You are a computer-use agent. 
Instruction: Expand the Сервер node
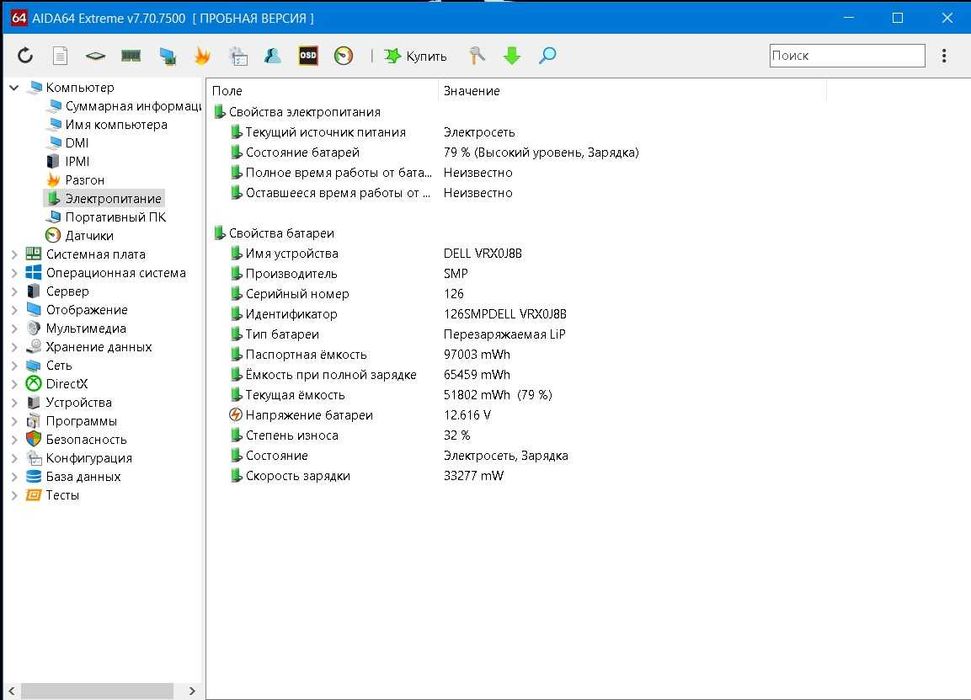tap(14, 292)
